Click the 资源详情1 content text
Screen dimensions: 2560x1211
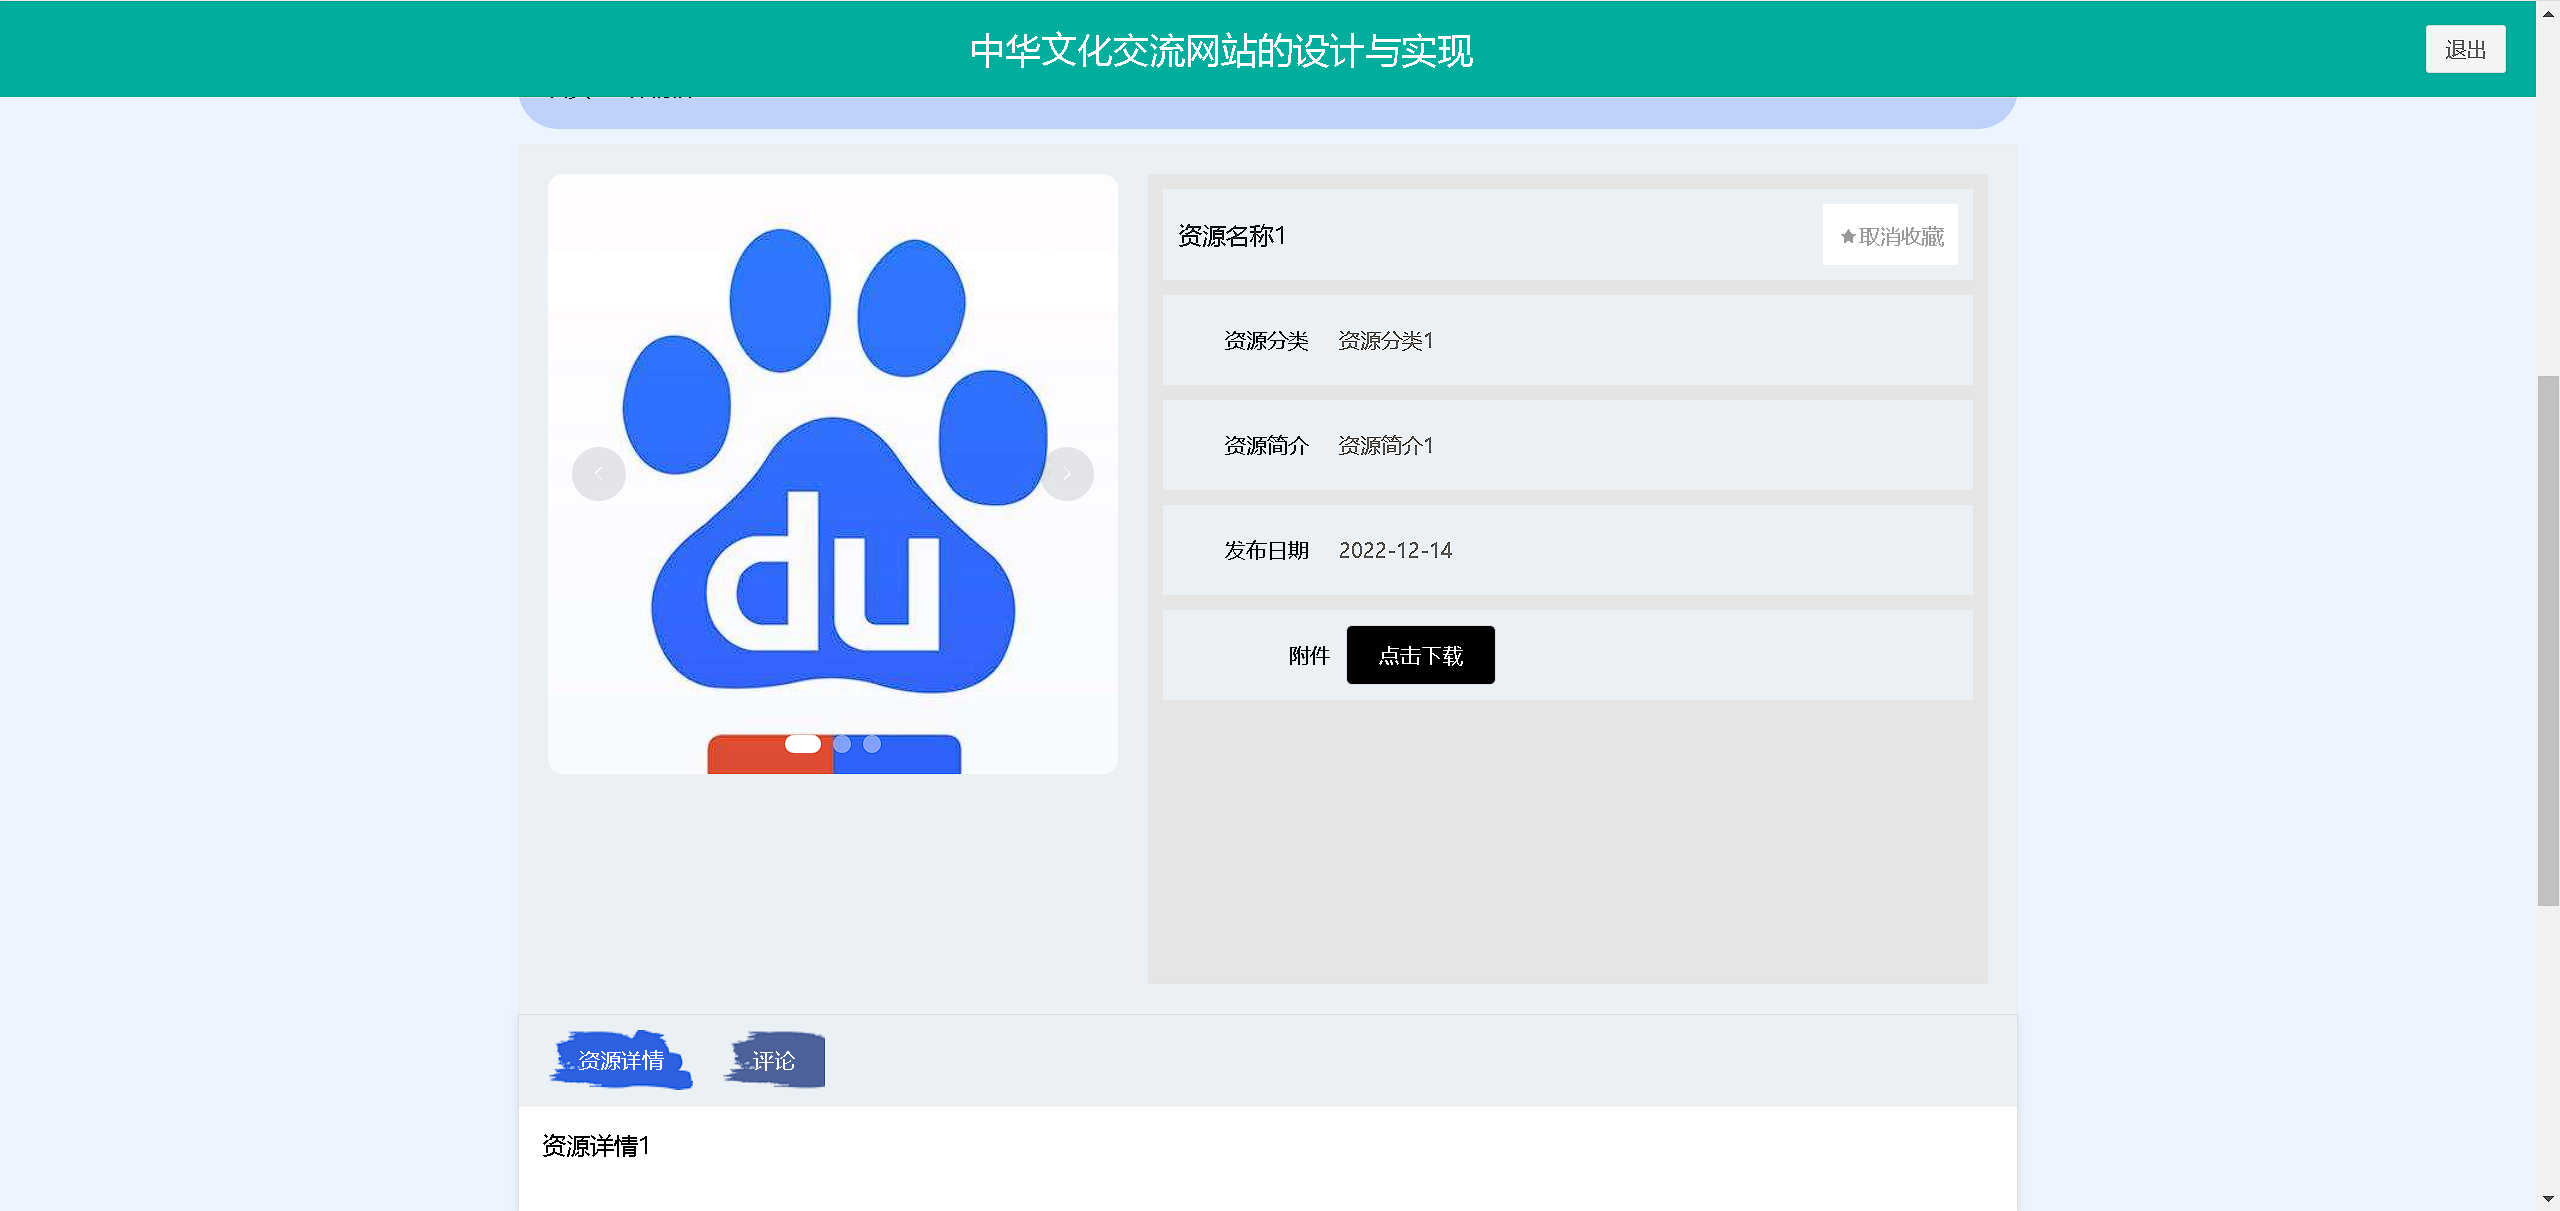(596, 1146)
